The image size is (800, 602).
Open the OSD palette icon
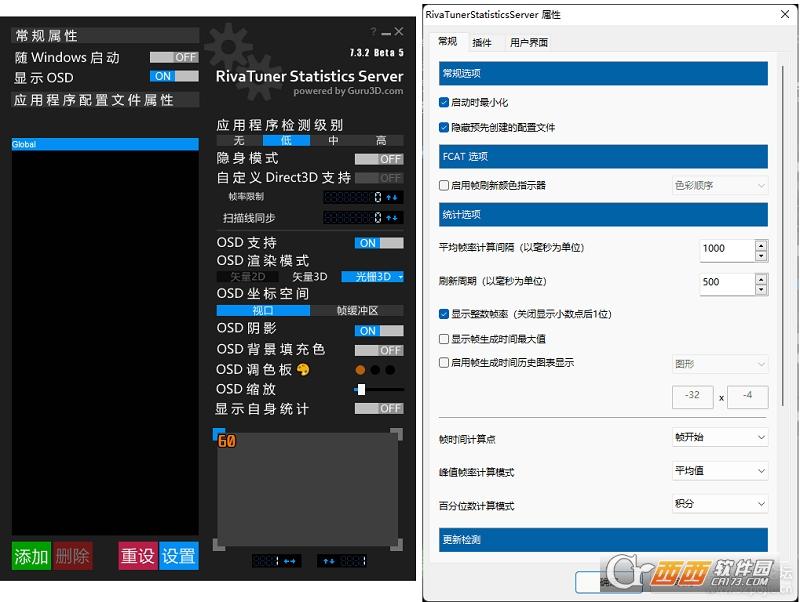[303, 369]
